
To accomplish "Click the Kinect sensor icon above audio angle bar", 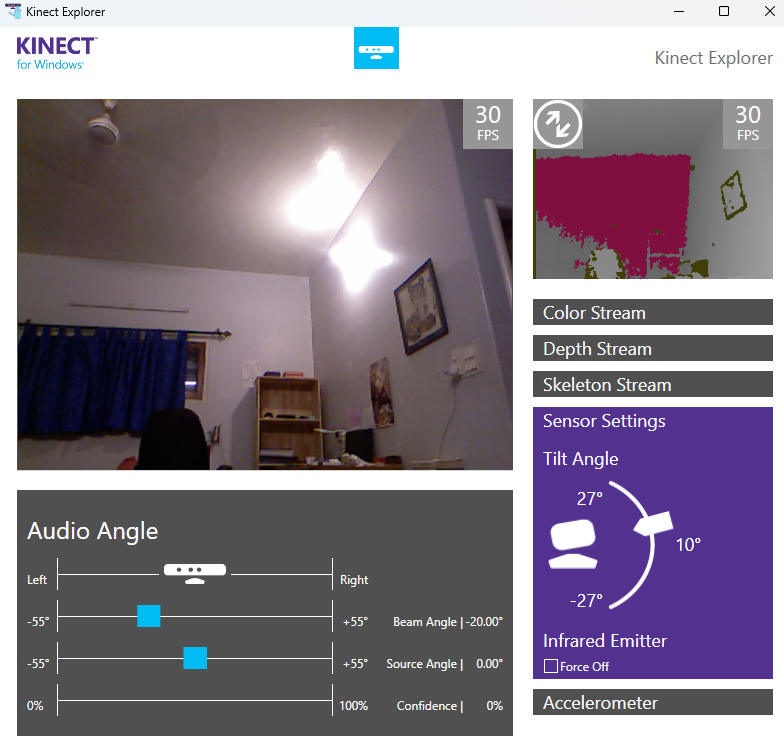I will coord(195,572).
